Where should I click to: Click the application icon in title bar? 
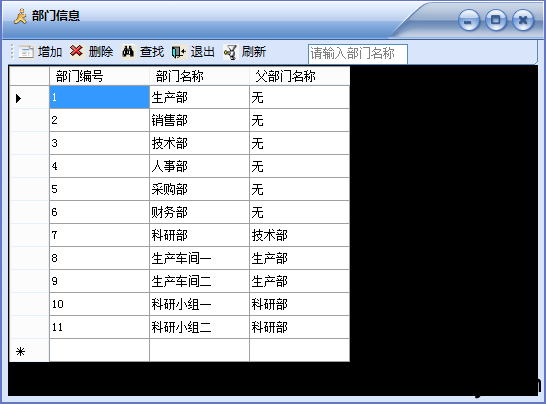point(20,16)
